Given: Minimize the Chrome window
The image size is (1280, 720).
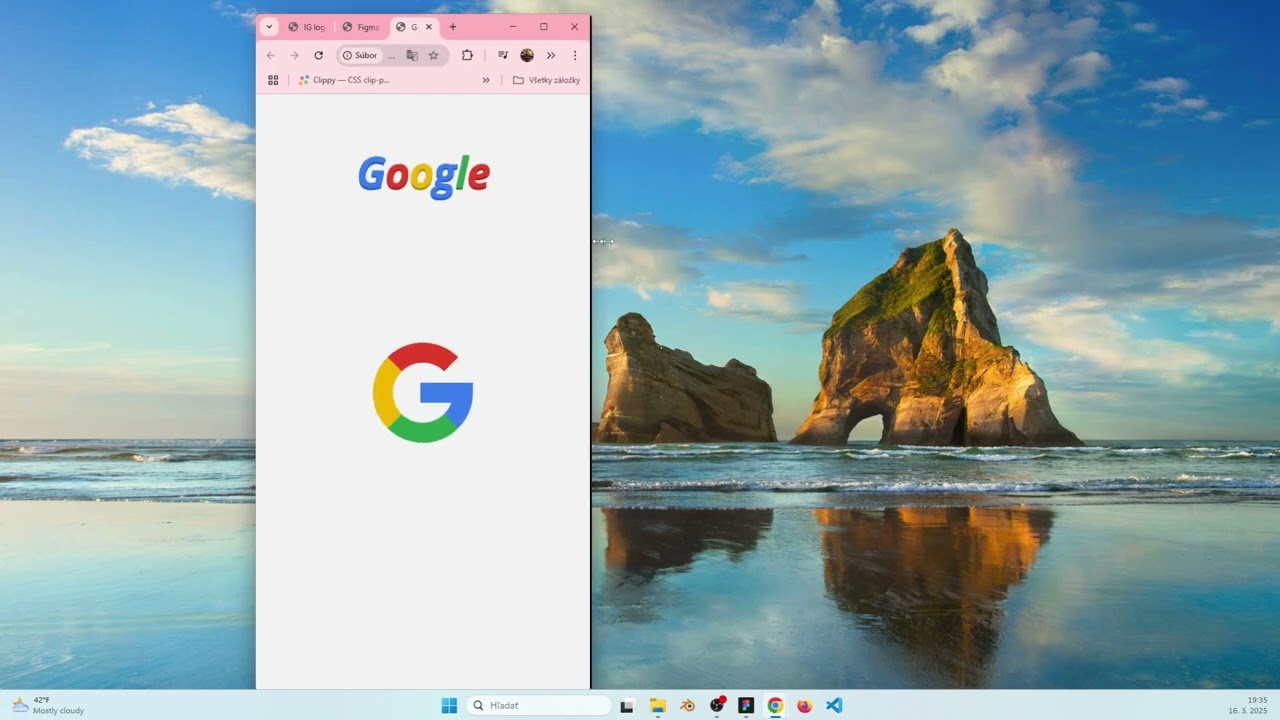Looking at the screenshot, I should pyautogui.click(x=513, y=27).
